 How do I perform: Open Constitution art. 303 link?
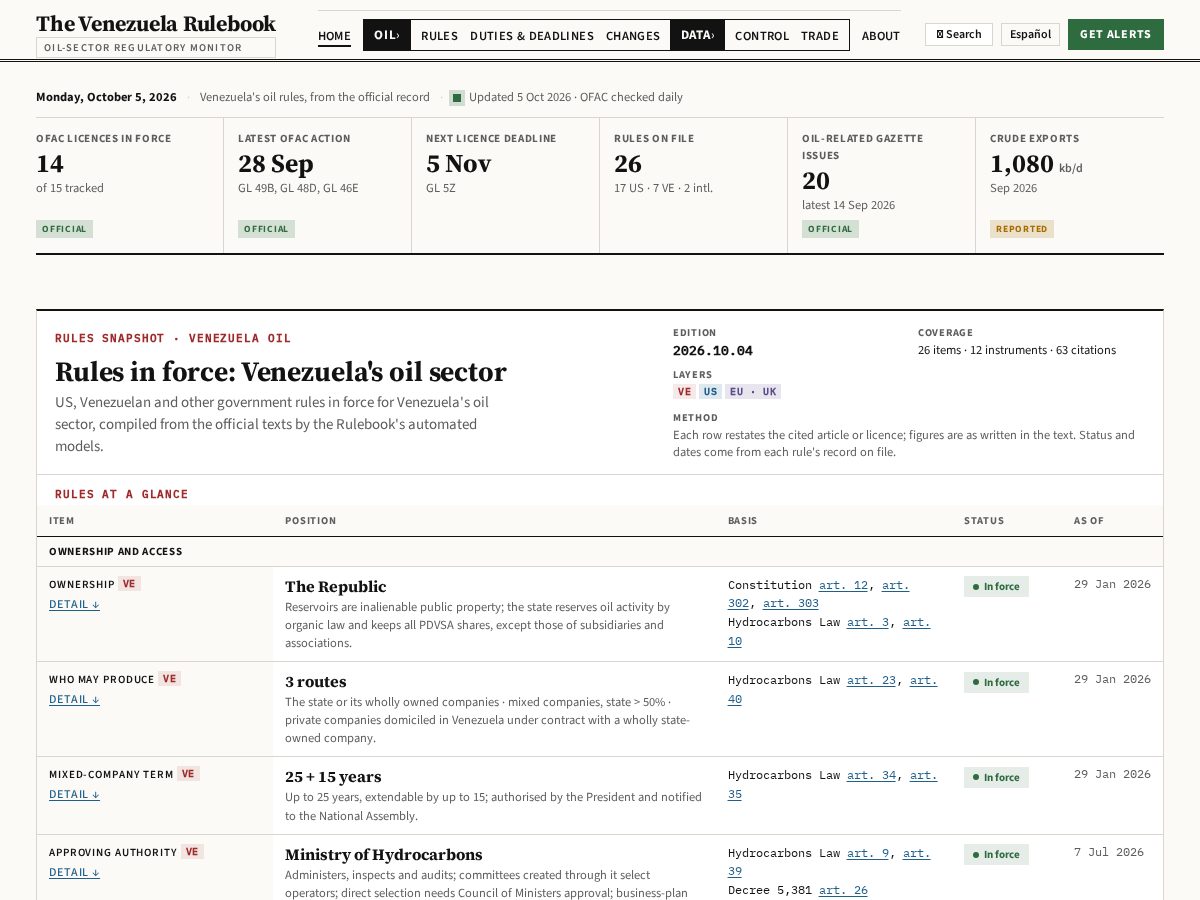click(790, 603)
